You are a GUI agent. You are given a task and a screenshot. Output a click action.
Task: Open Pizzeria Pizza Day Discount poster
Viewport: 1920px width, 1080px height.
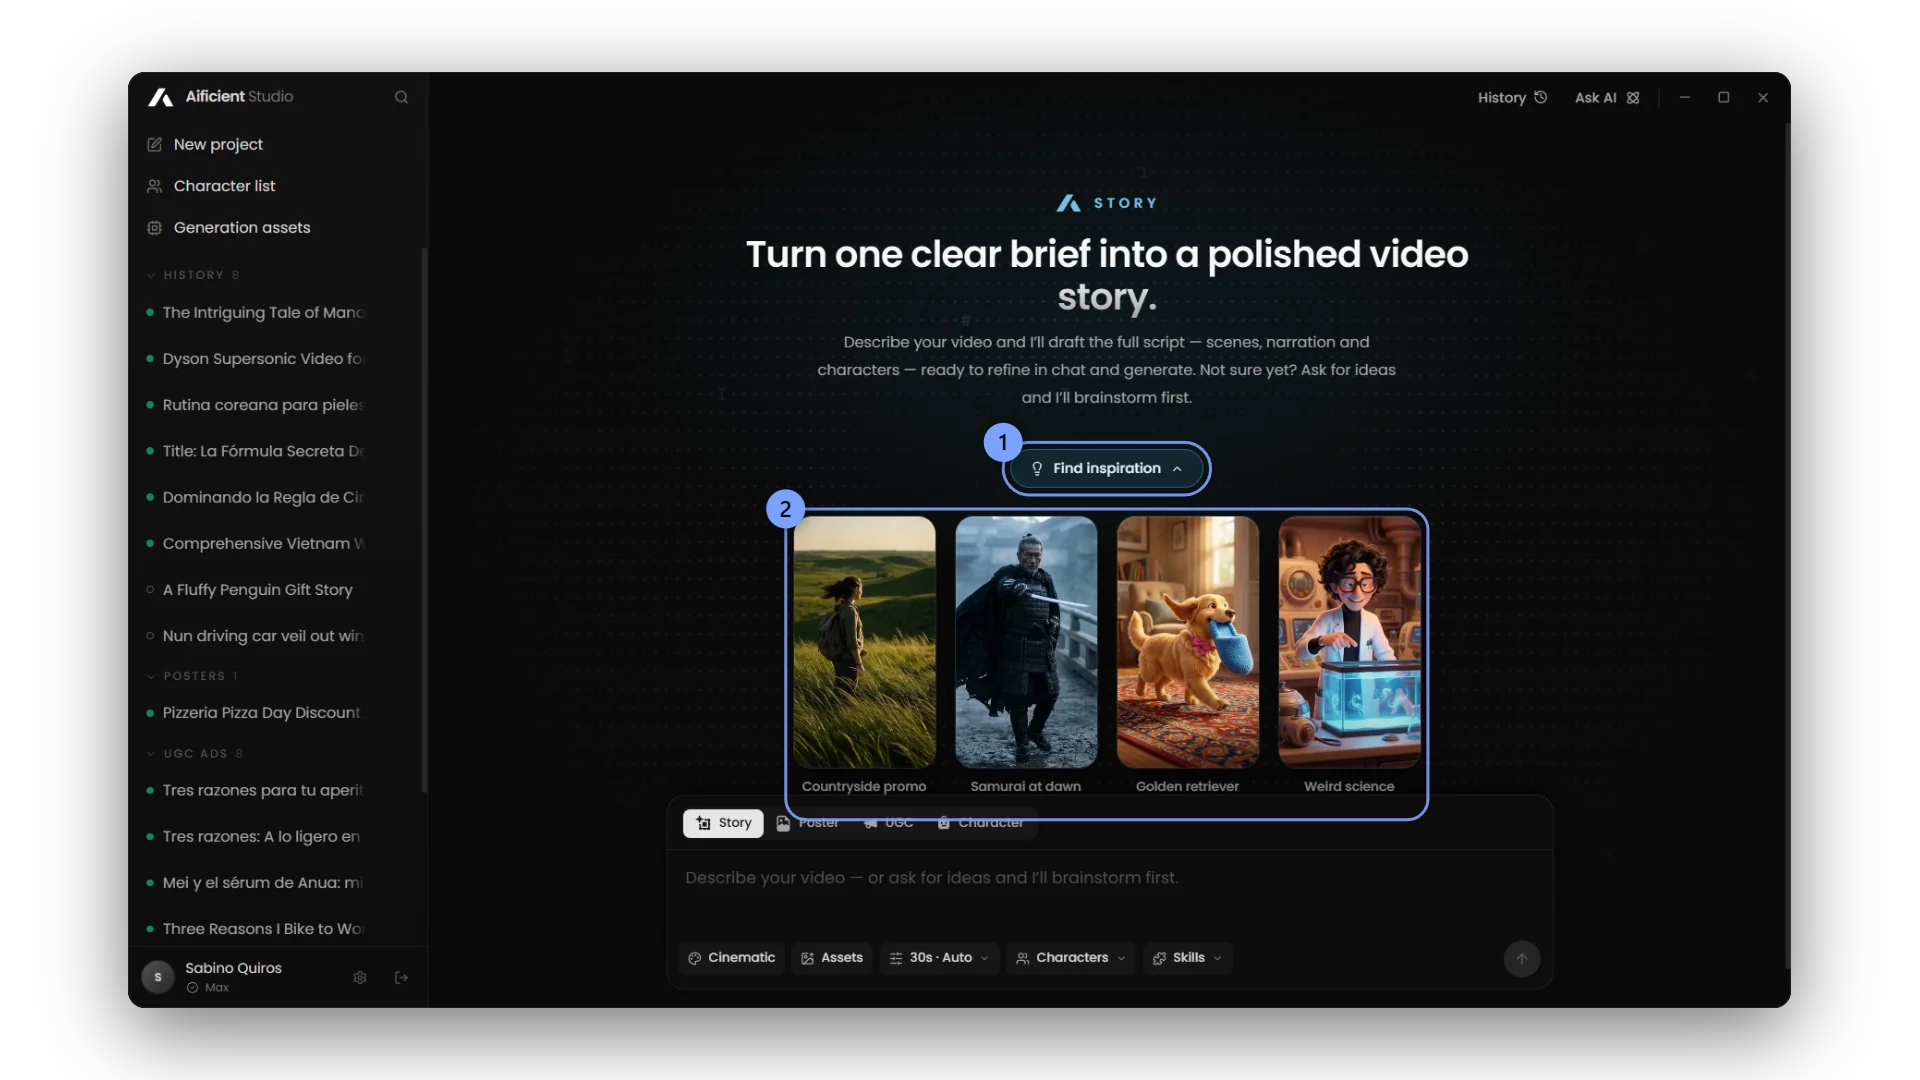(x=261, y=713)
